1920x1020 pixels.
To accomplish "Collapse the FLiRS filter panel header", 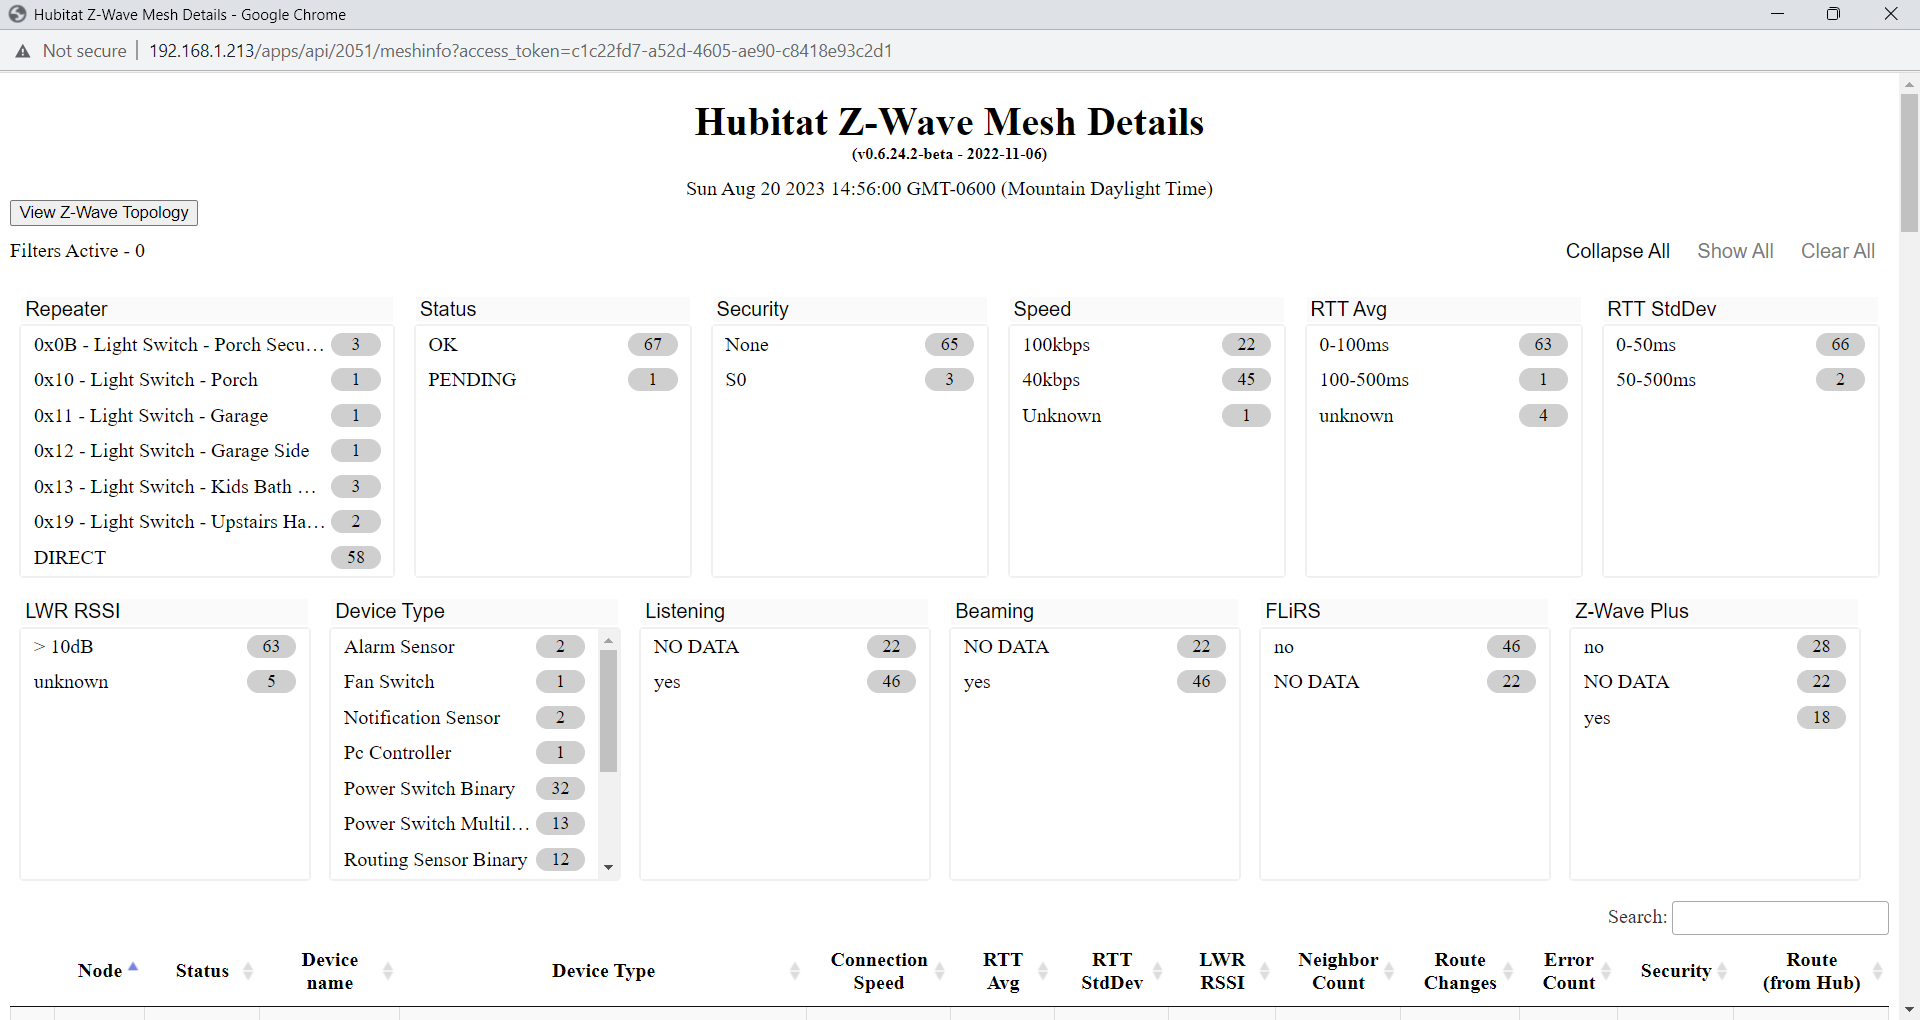I will coord(1404,611).
